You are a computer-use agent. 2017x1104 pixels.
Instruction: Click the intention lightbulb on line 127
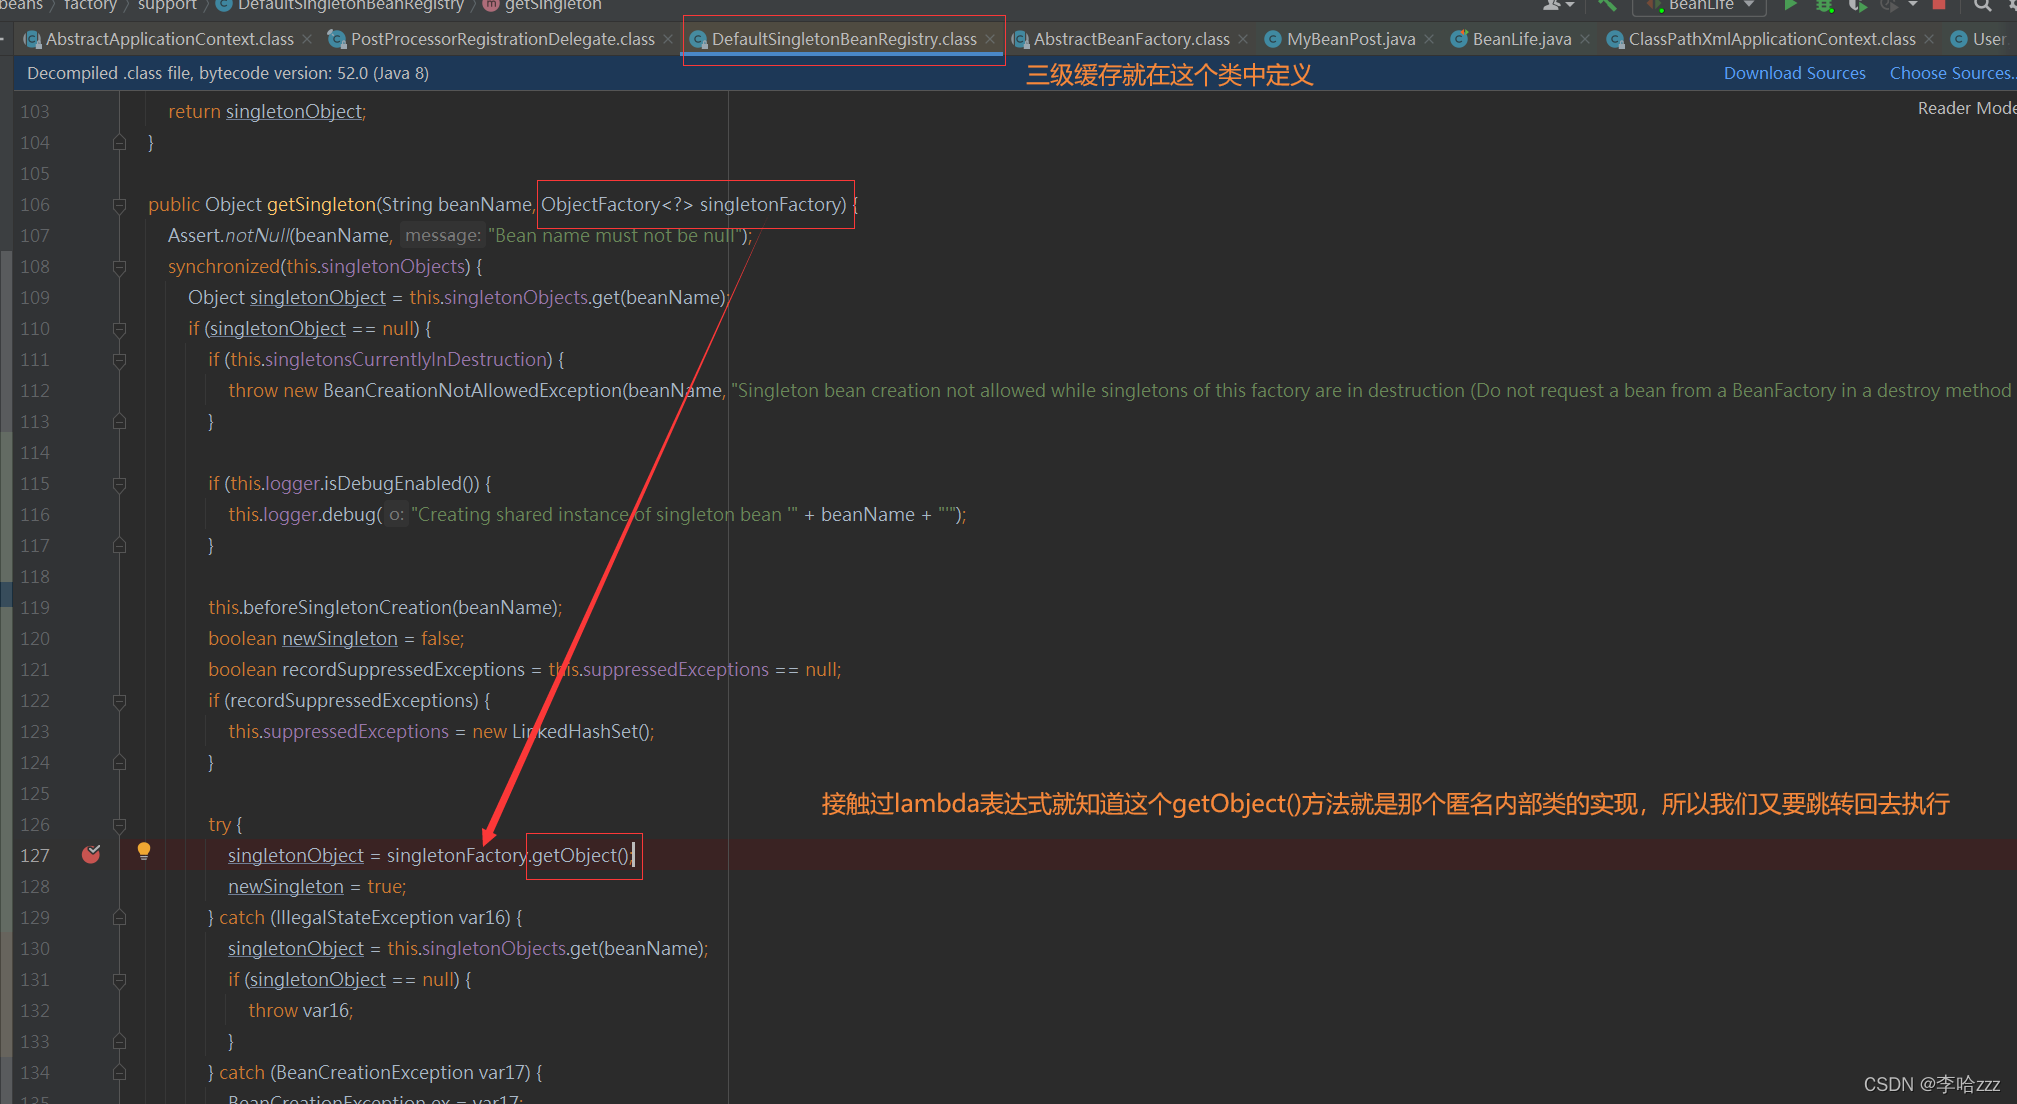(x=144, y=851)
